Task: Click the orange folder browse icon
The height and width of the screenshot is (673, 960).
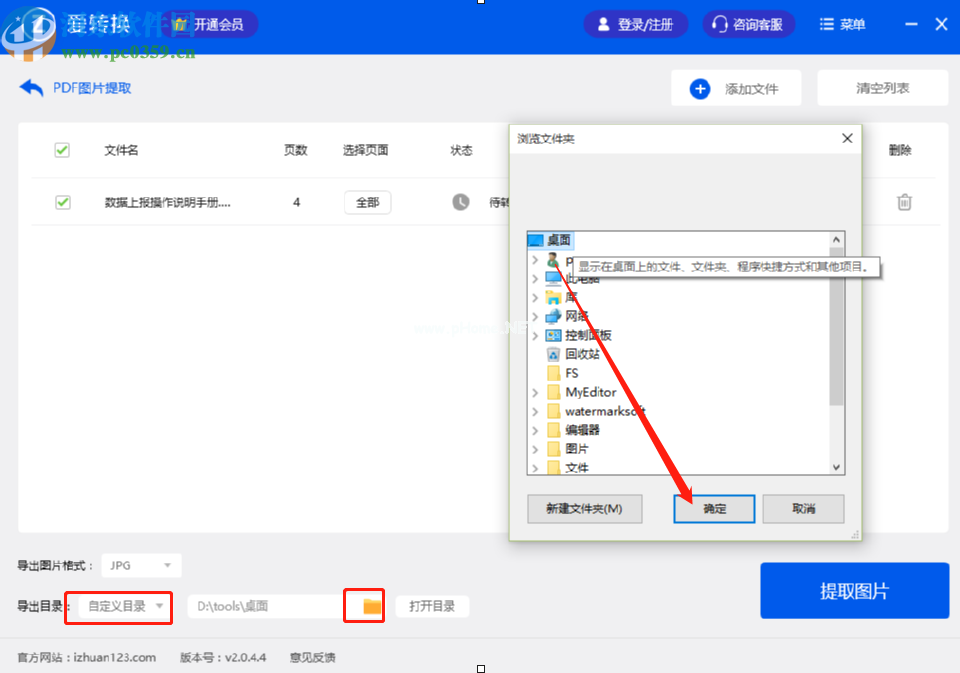Action: (x=372, y=606)
